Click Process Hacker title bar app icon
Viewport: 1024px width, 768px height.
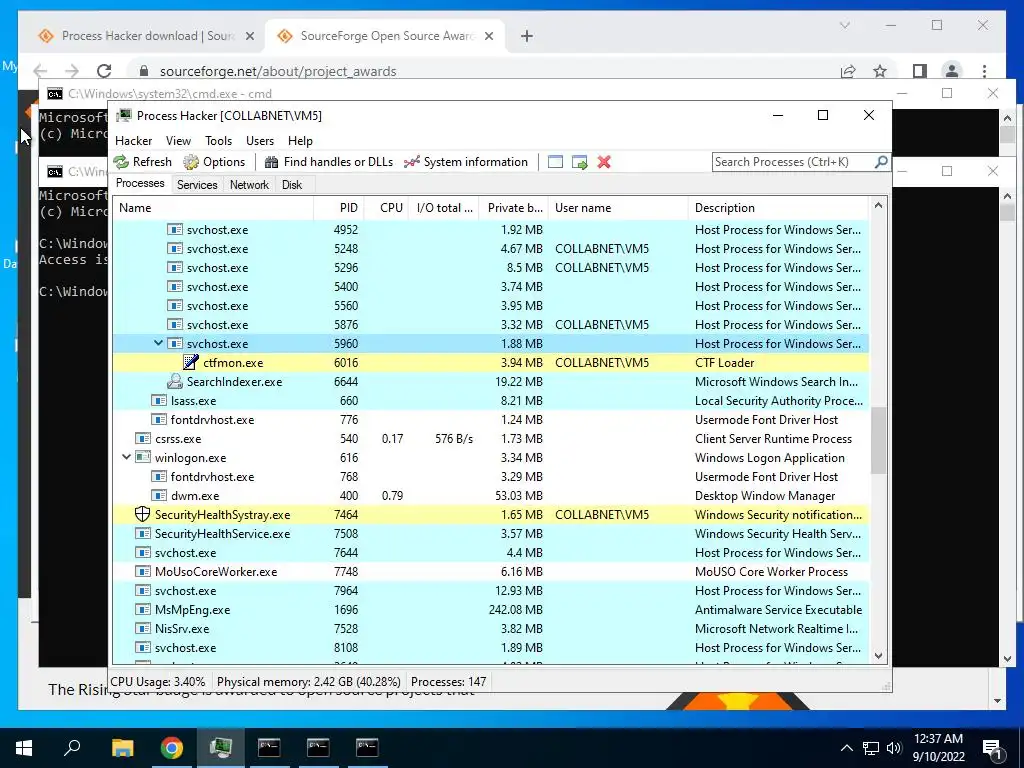123,116
